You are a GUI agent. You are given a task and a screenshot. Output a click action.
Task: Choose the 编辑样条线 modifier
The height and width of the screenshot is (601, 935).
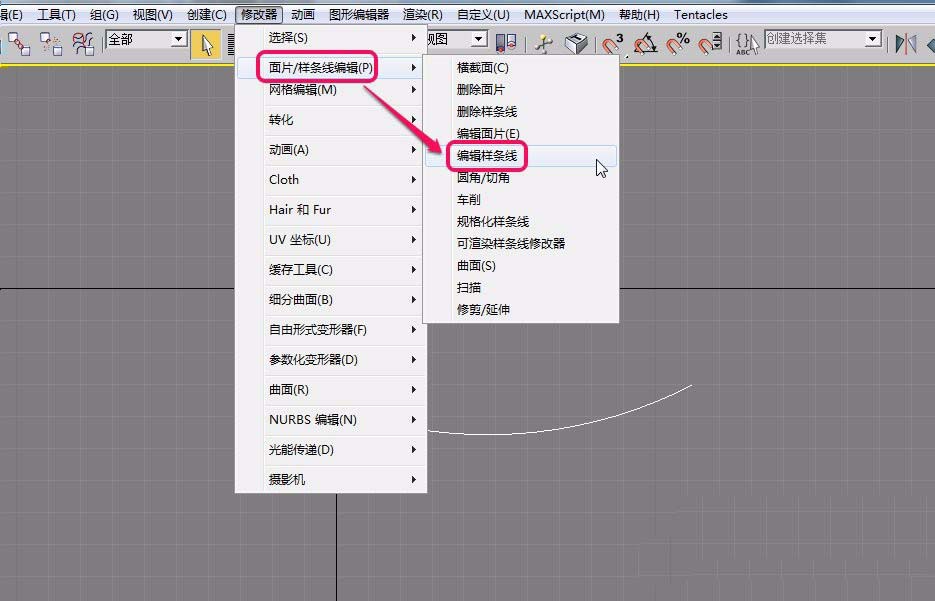(521, 156)
